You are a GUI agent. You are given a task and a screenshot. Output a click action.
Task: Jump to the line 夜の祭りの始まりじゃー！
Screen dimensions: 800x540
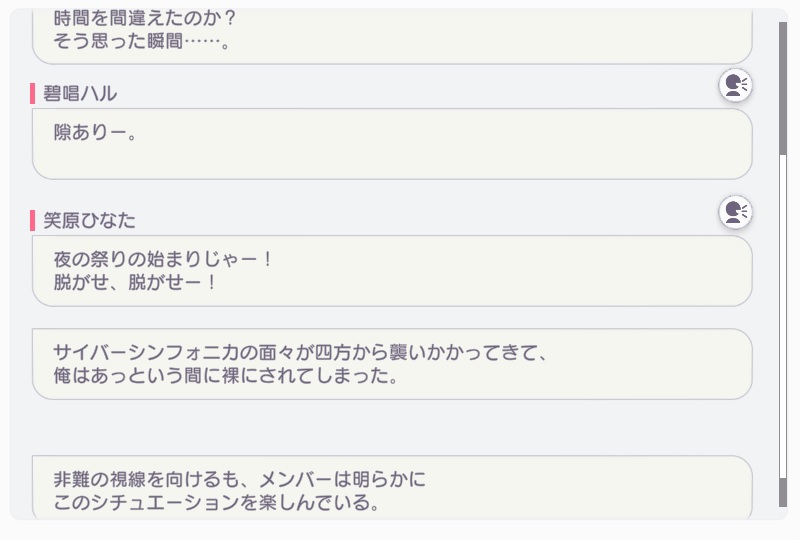(x=164, y=258)
